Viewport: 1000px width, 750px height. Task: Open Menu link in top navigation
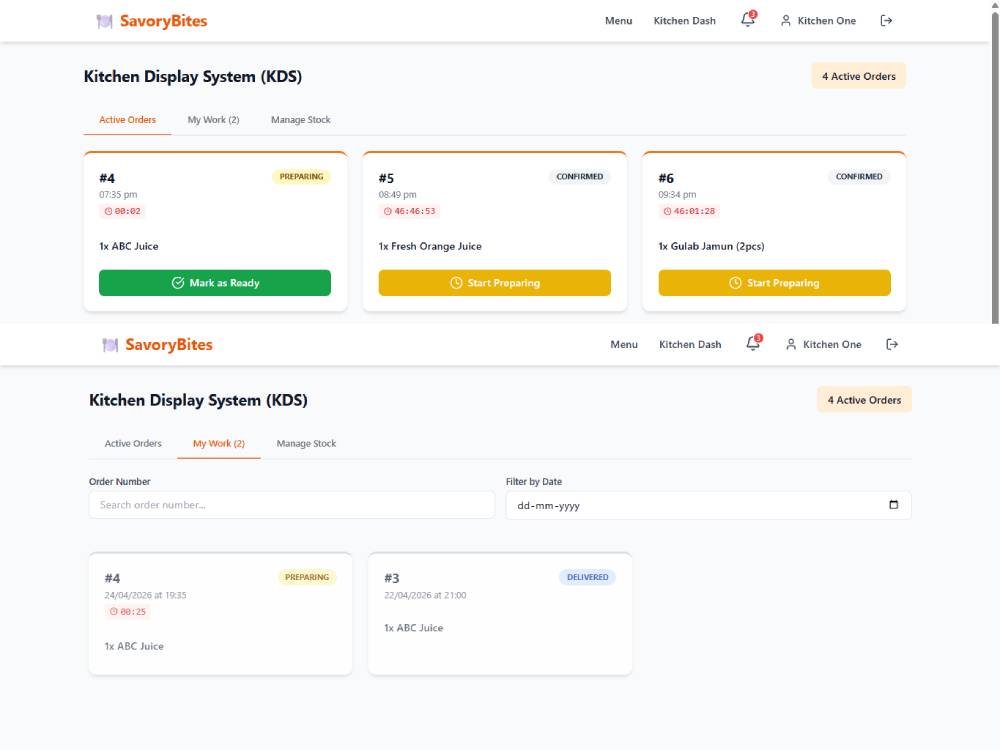point(619,20)
